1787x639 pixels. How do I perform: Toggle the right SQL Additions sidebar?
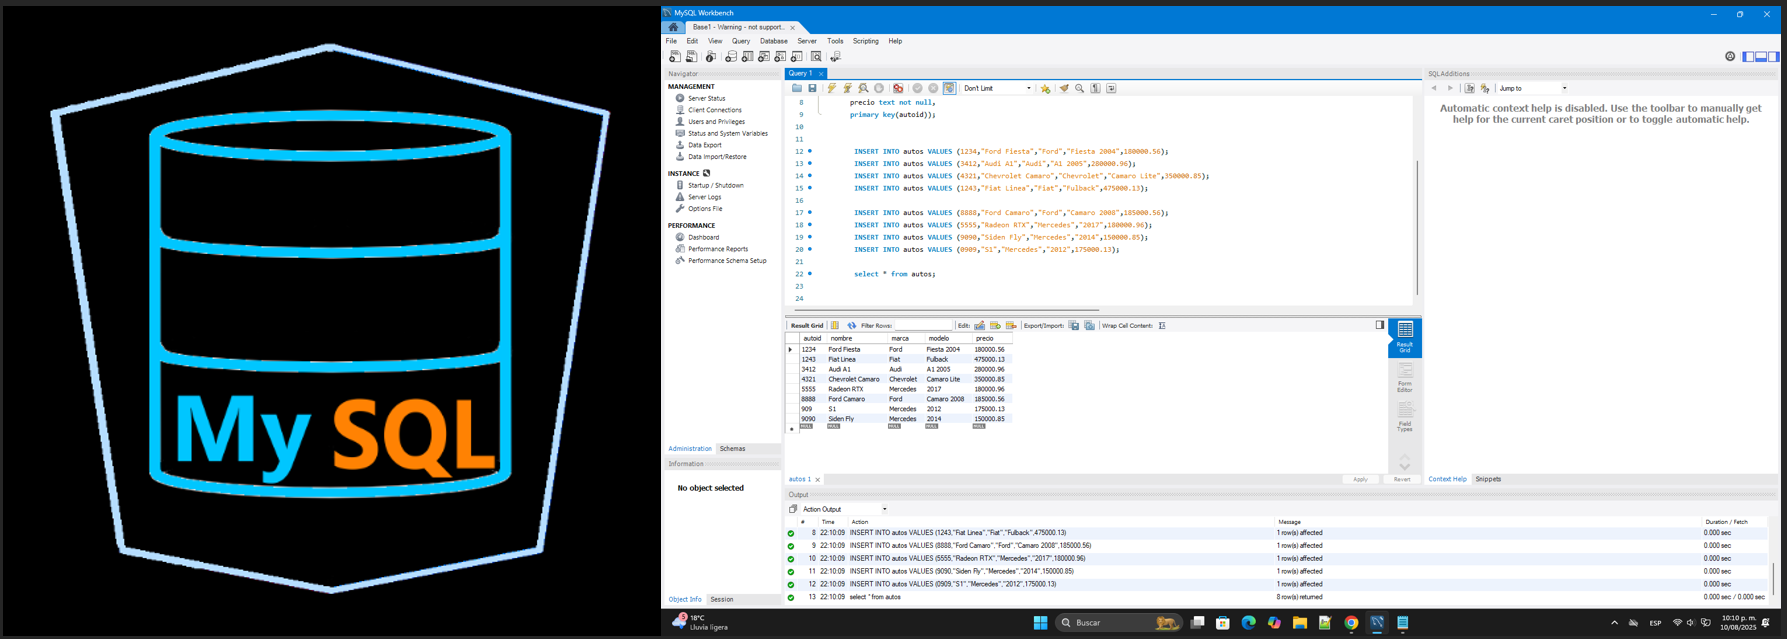click(x=1774, y=57)
